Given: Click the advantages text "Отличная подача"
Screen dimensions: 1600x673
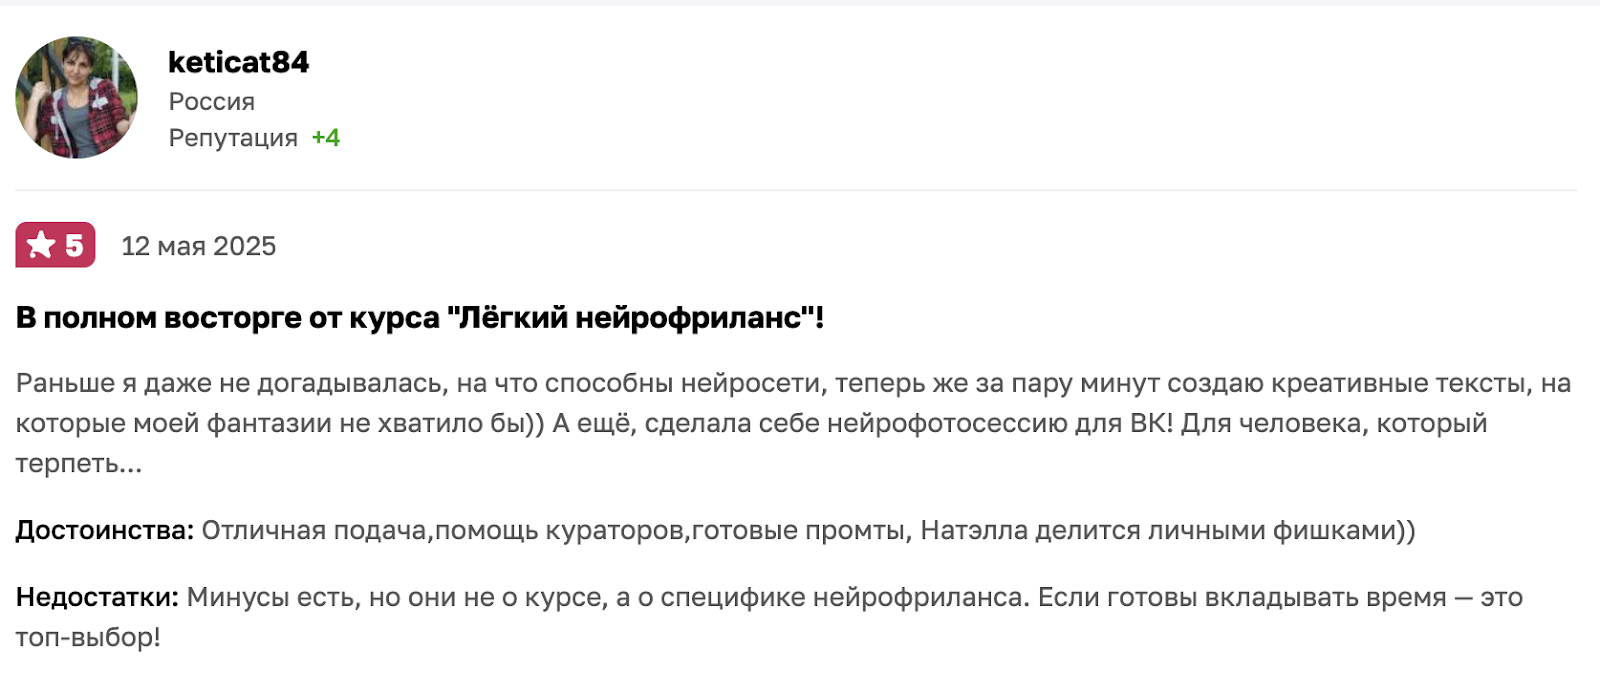Looking at the screenshot, I should pos(314,530).
